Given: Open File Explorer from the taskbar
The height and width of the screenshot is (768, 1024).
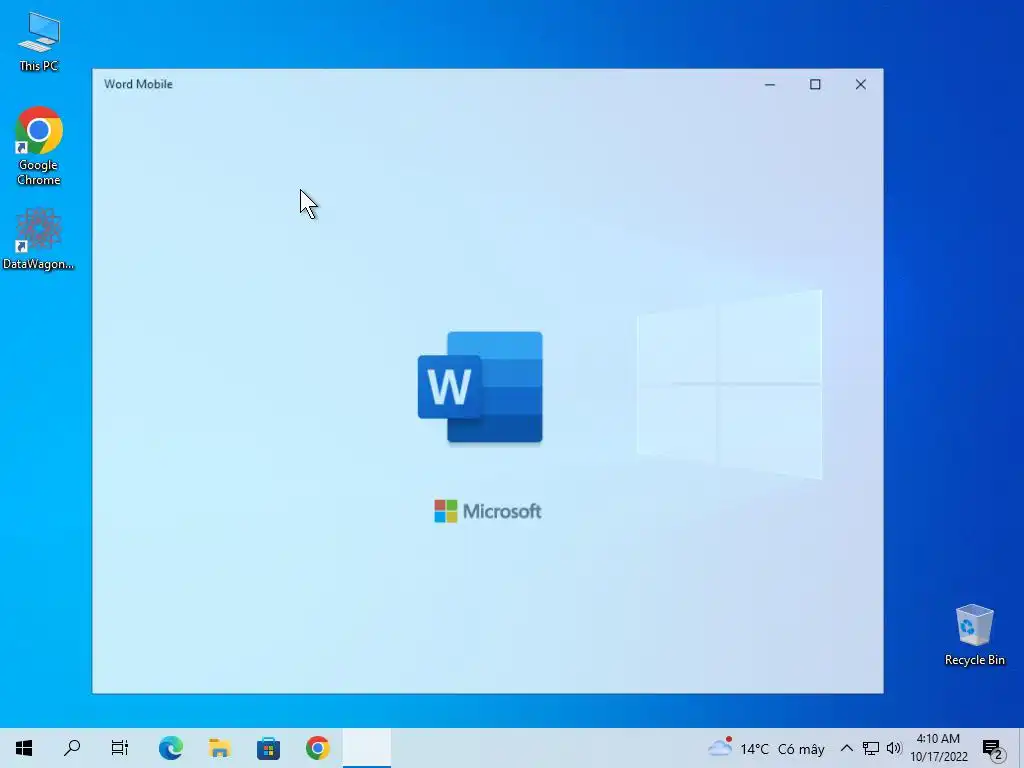Looking at the screenshot, I should click(219, 748).
